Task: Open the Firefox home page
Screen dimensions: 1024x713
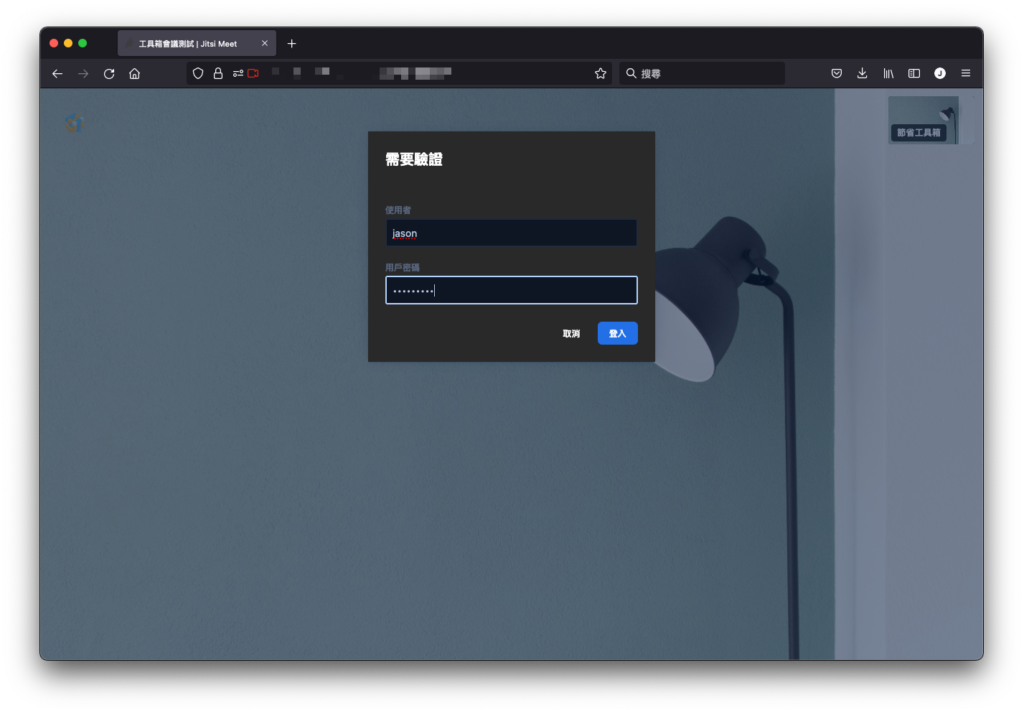Action: (135, 74)
